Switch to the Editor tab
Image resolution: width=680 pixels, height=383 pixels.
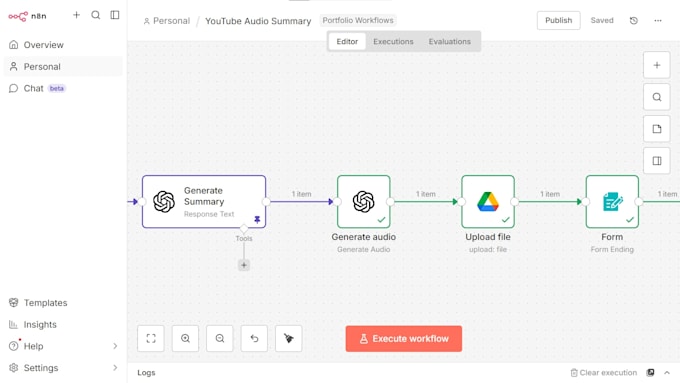pyautogui.click(x=347, y=42)
